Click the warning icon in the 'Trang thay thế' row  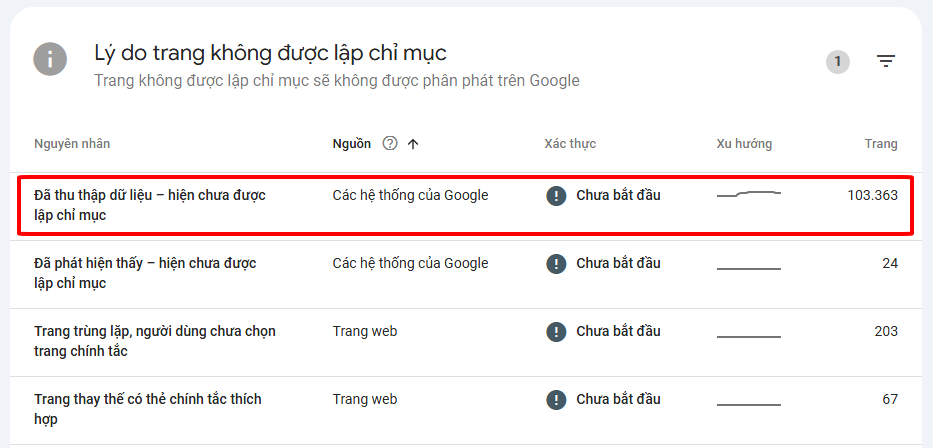pyautogui.click(x=556, y=400)
